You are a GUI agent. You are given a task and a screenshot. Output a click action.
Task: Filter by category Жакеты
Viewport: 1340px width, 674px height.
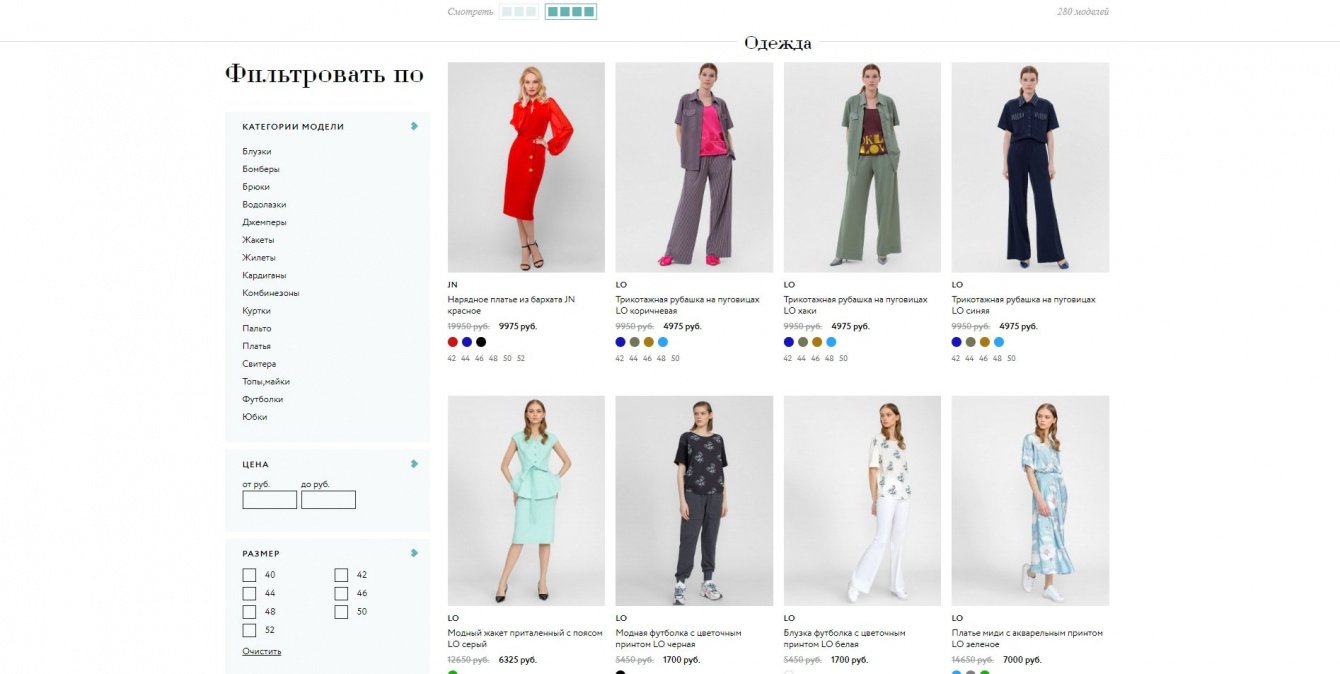coord(258,240)
